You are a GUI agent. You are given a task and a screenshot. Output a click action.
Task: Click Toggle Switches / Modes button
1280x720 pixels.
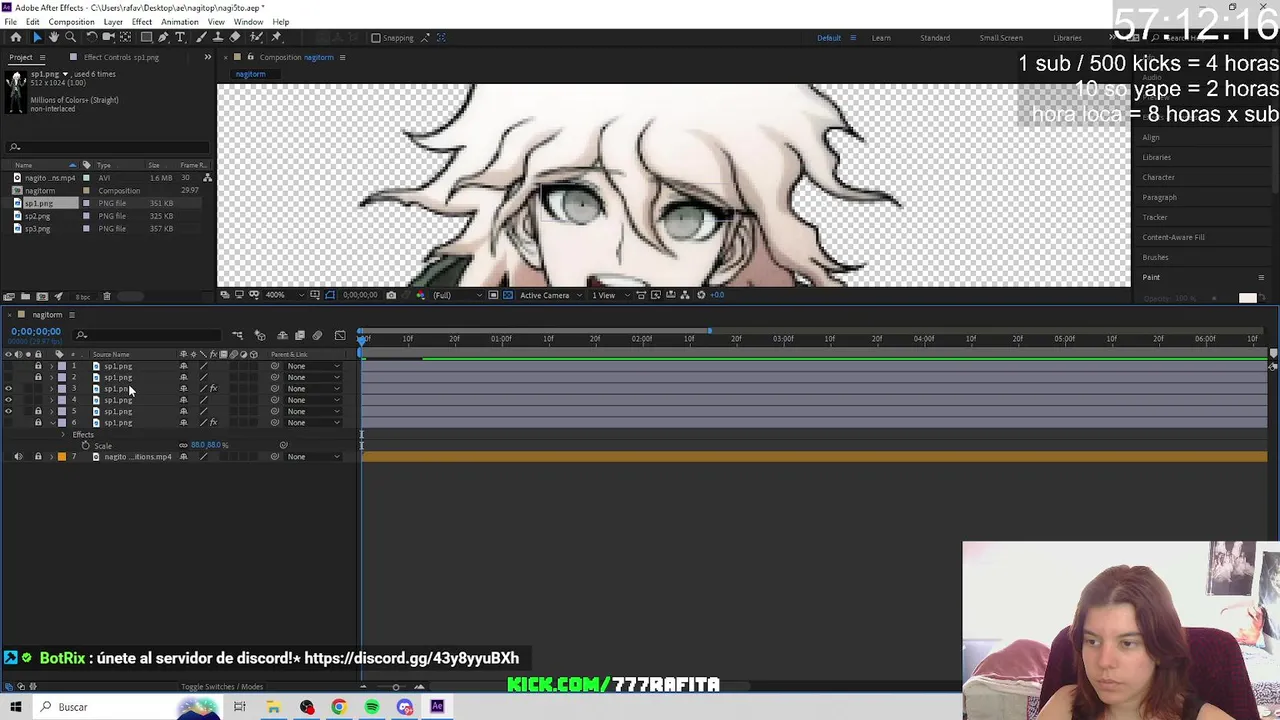click(222, 687)
